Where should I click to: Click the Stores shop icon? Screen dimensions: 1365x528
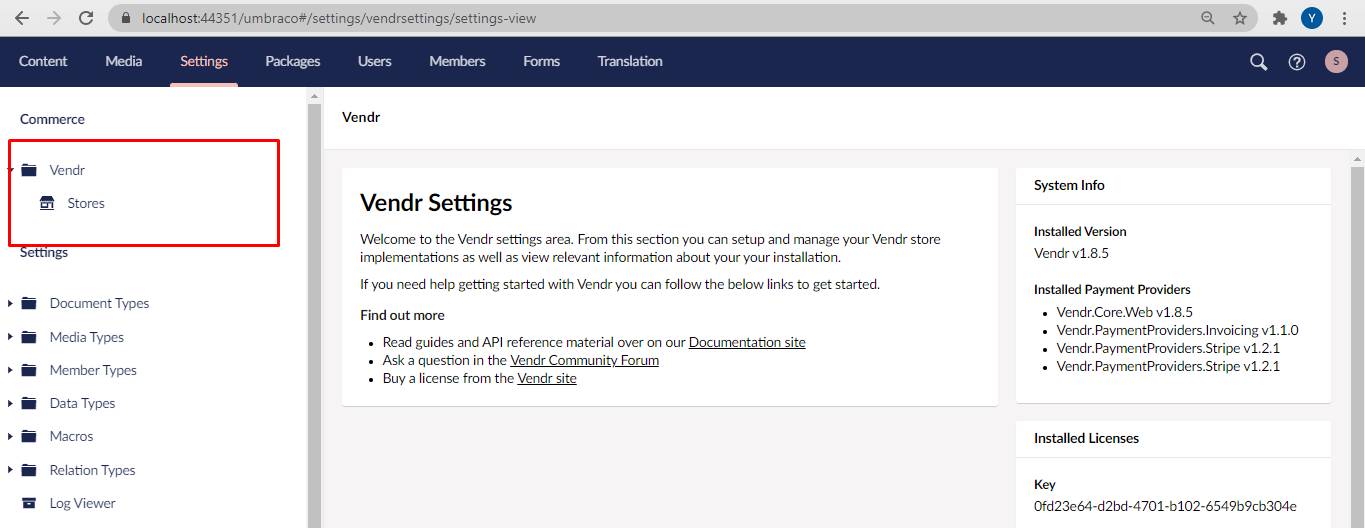click(47, 203)
